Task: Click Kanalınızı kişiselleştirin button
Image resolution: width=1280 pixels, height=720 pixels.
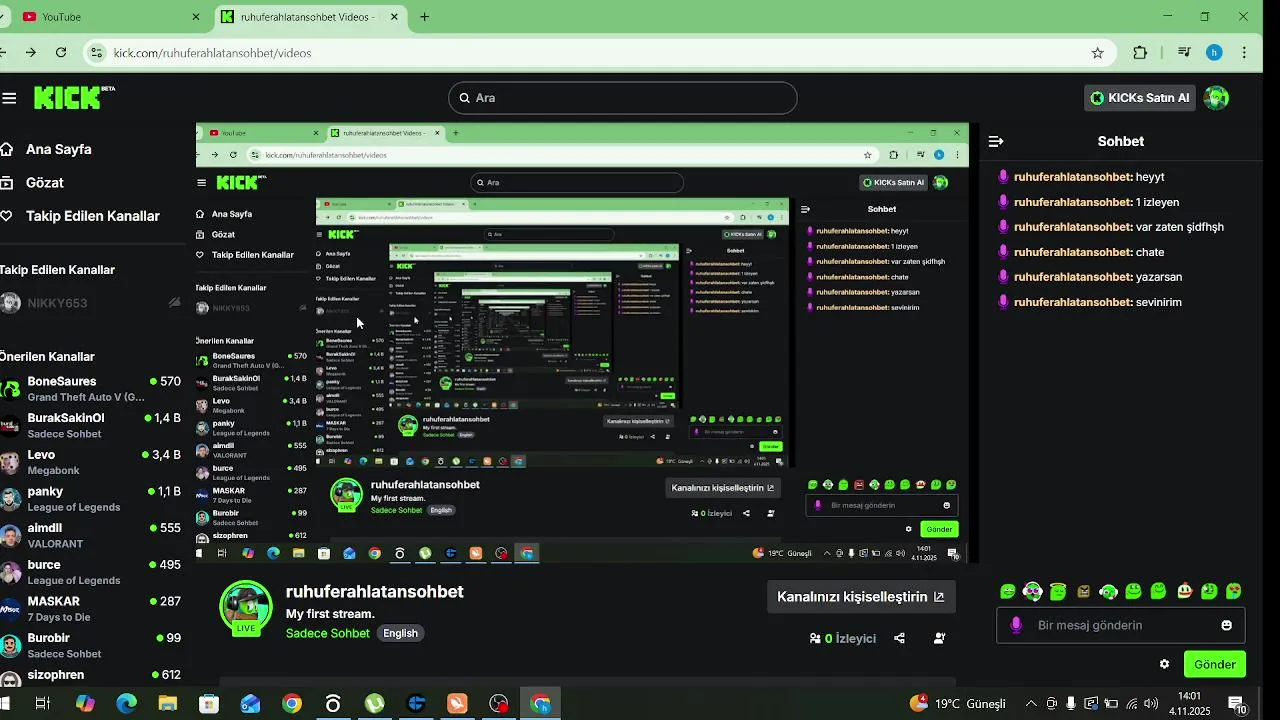Action: (x=861, y=597)
